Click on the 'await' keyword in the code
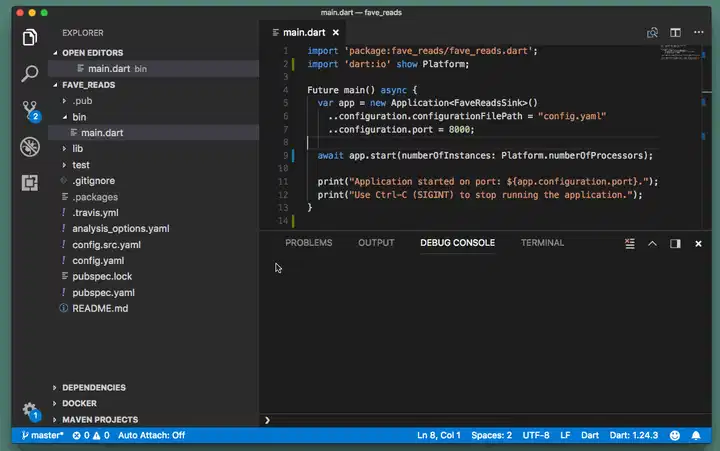This screenshot has height=451, width=720. pyautogui.click(x=330, y=155)
